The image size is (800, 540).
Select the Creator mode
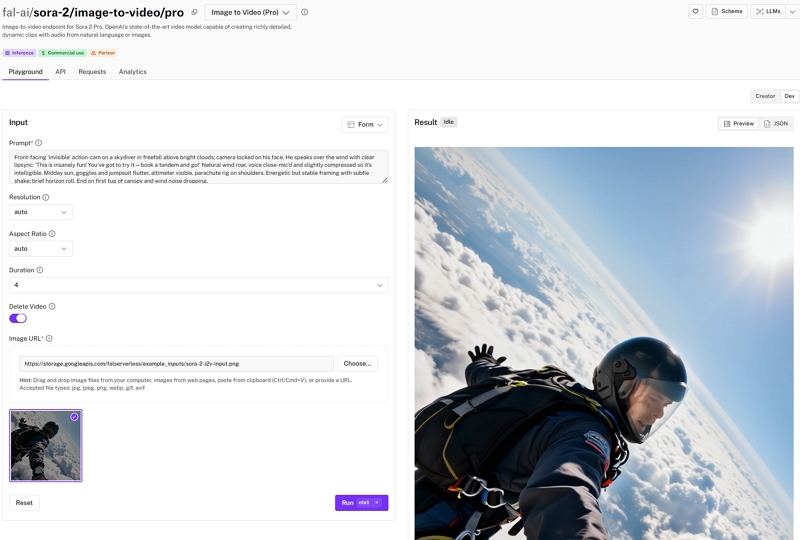point(765,96)
